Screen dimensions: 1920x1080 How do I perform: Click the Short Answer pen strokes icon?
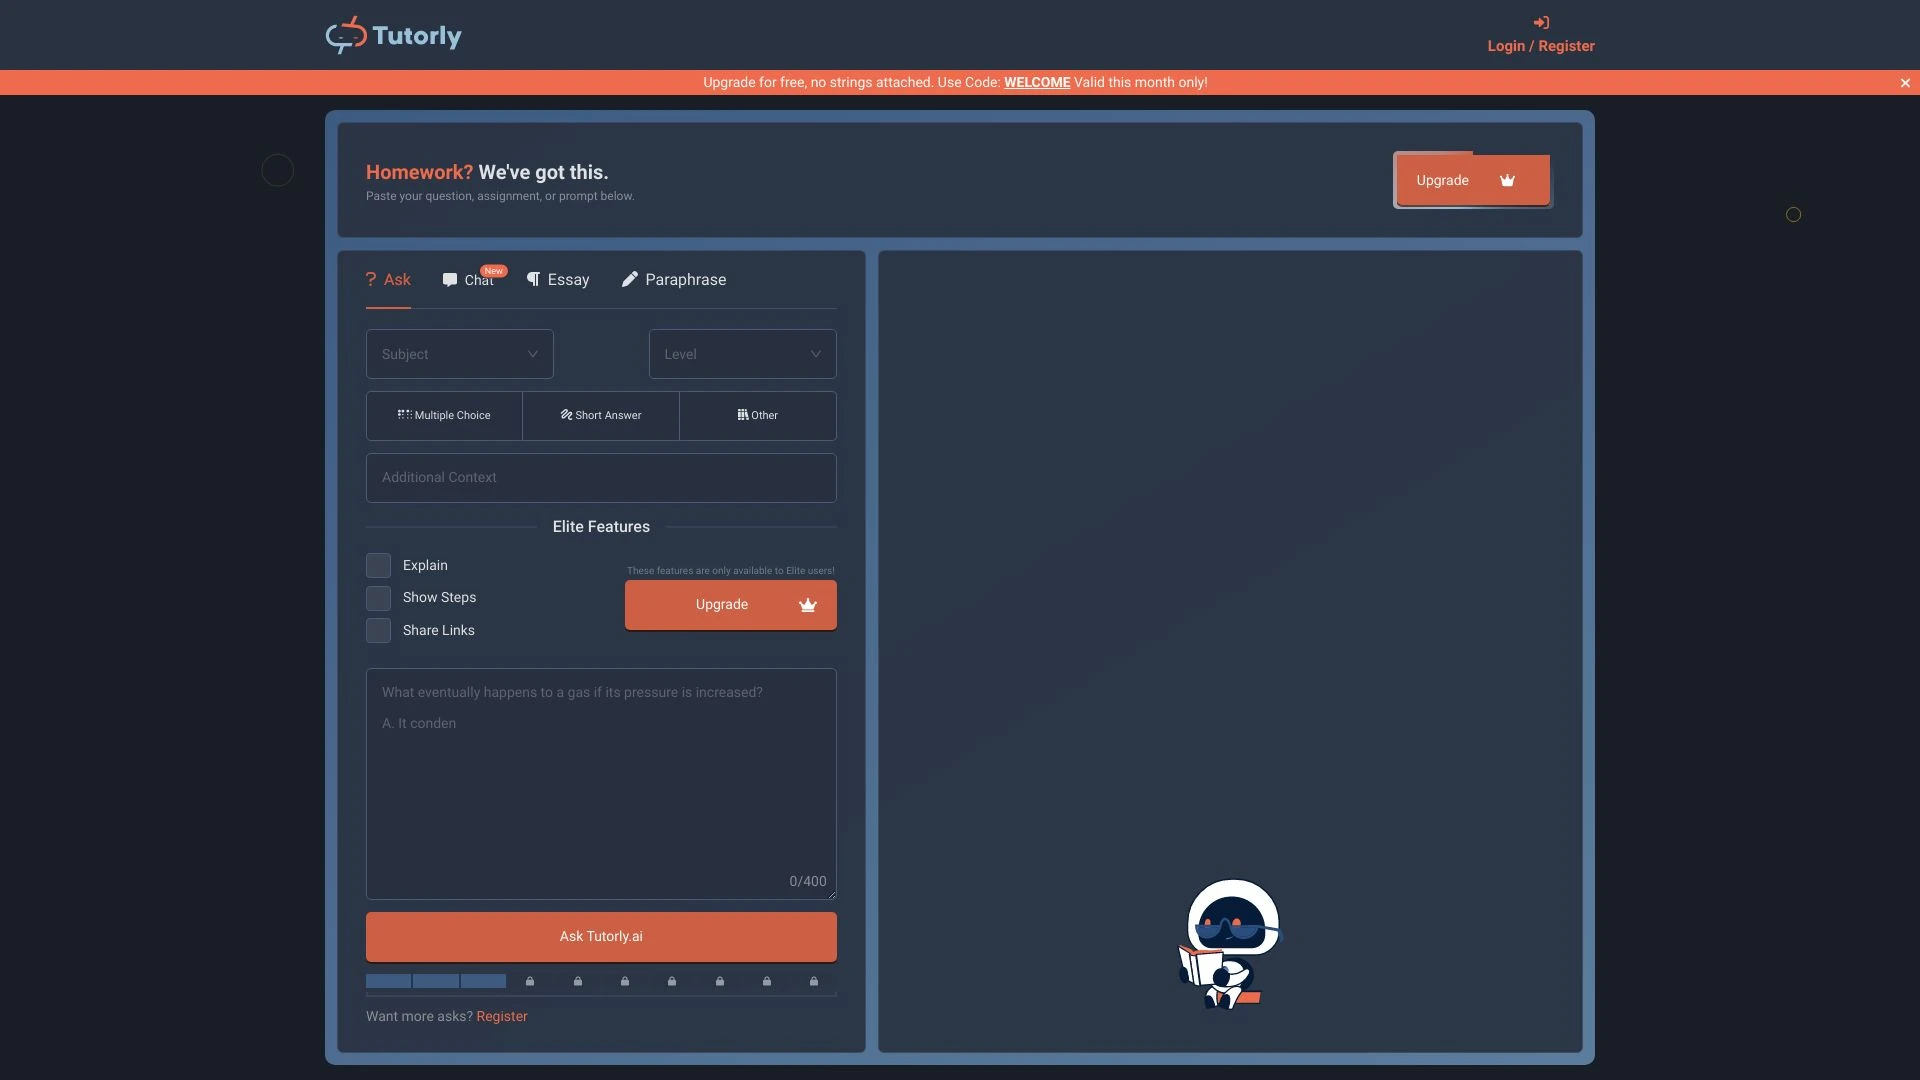(x=564, y=414)
